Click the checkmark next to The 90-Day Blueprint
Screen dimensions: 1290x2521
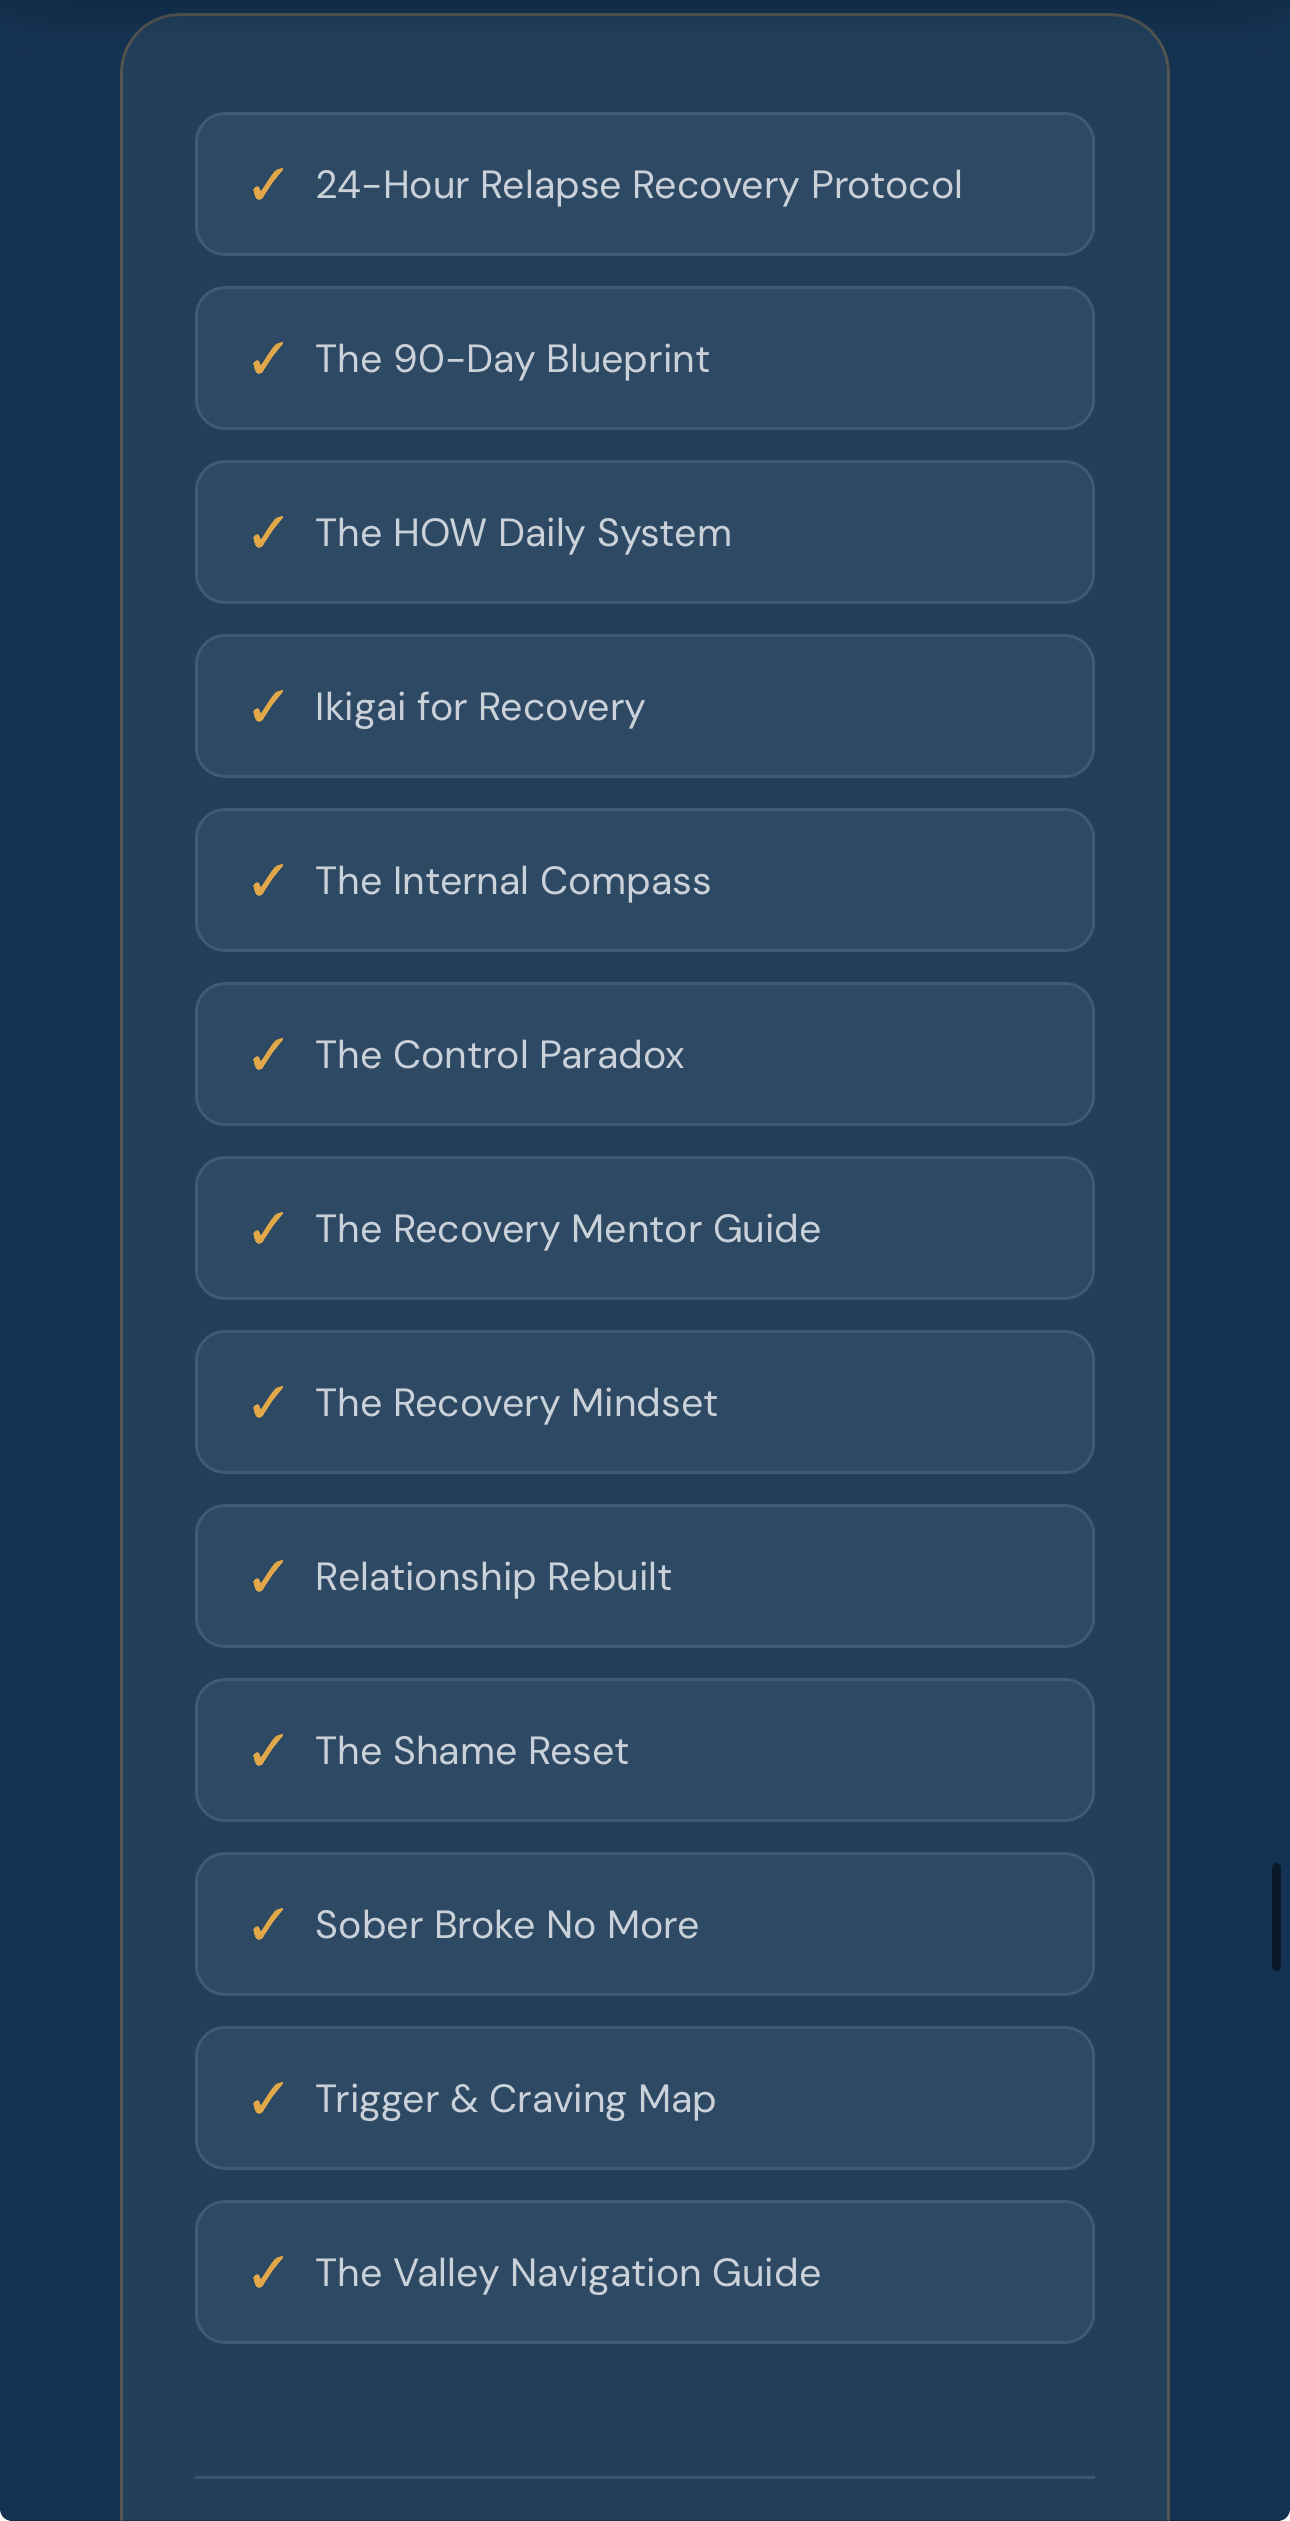[267, 359]
